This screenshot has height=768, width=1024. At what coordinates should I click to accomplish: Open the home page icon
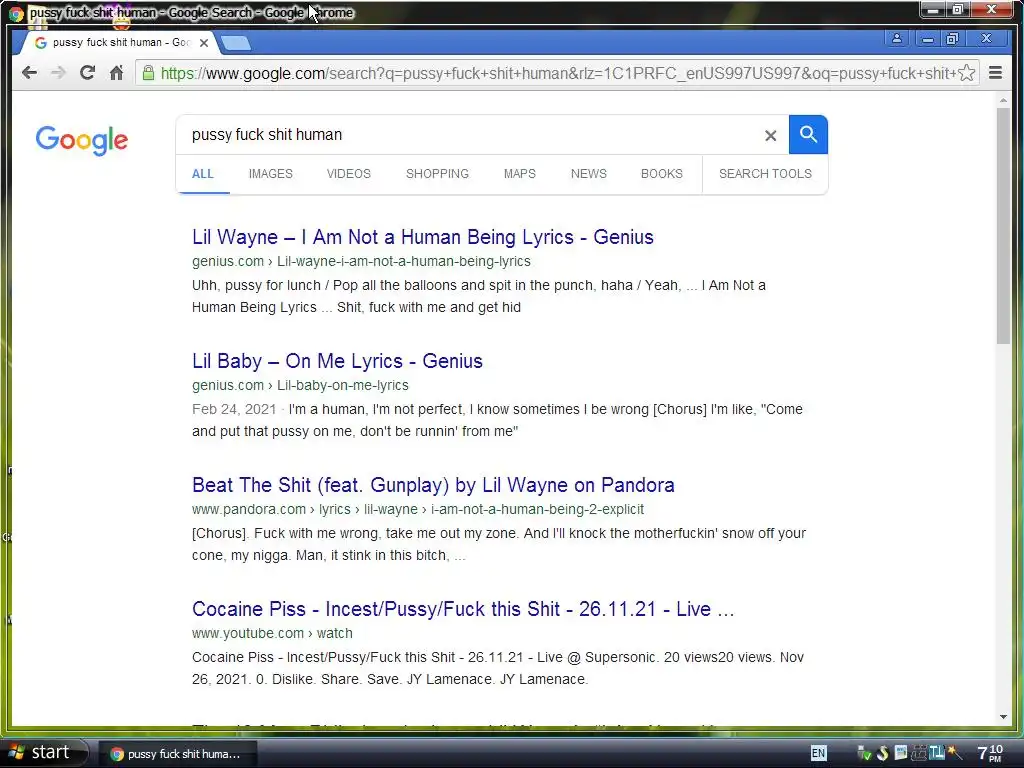(116, 72)
